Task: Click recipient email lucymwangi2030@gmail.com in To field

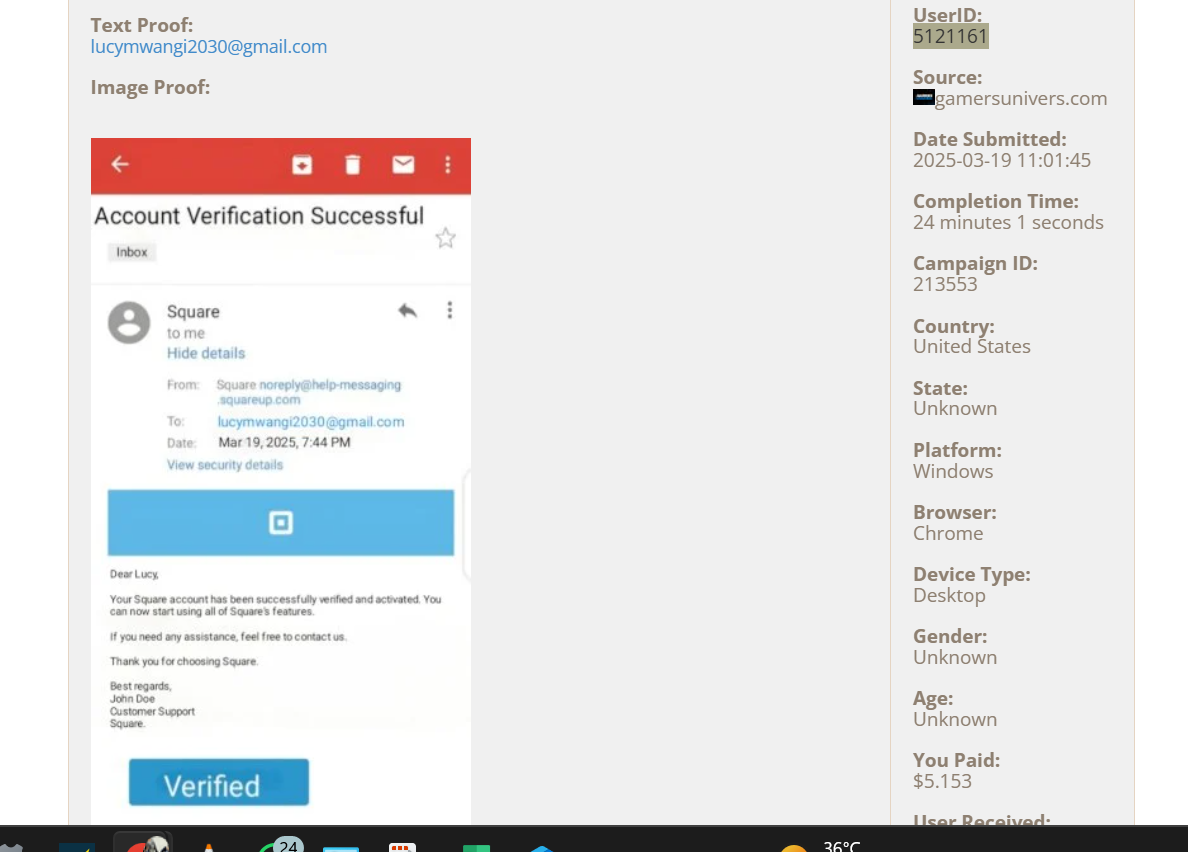Action: point(311,422)
